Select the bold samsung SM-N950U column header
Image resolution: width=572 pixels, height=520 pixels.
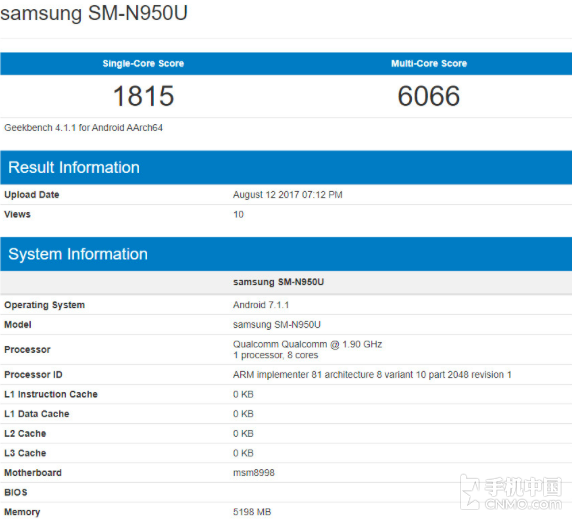(278, 282)
